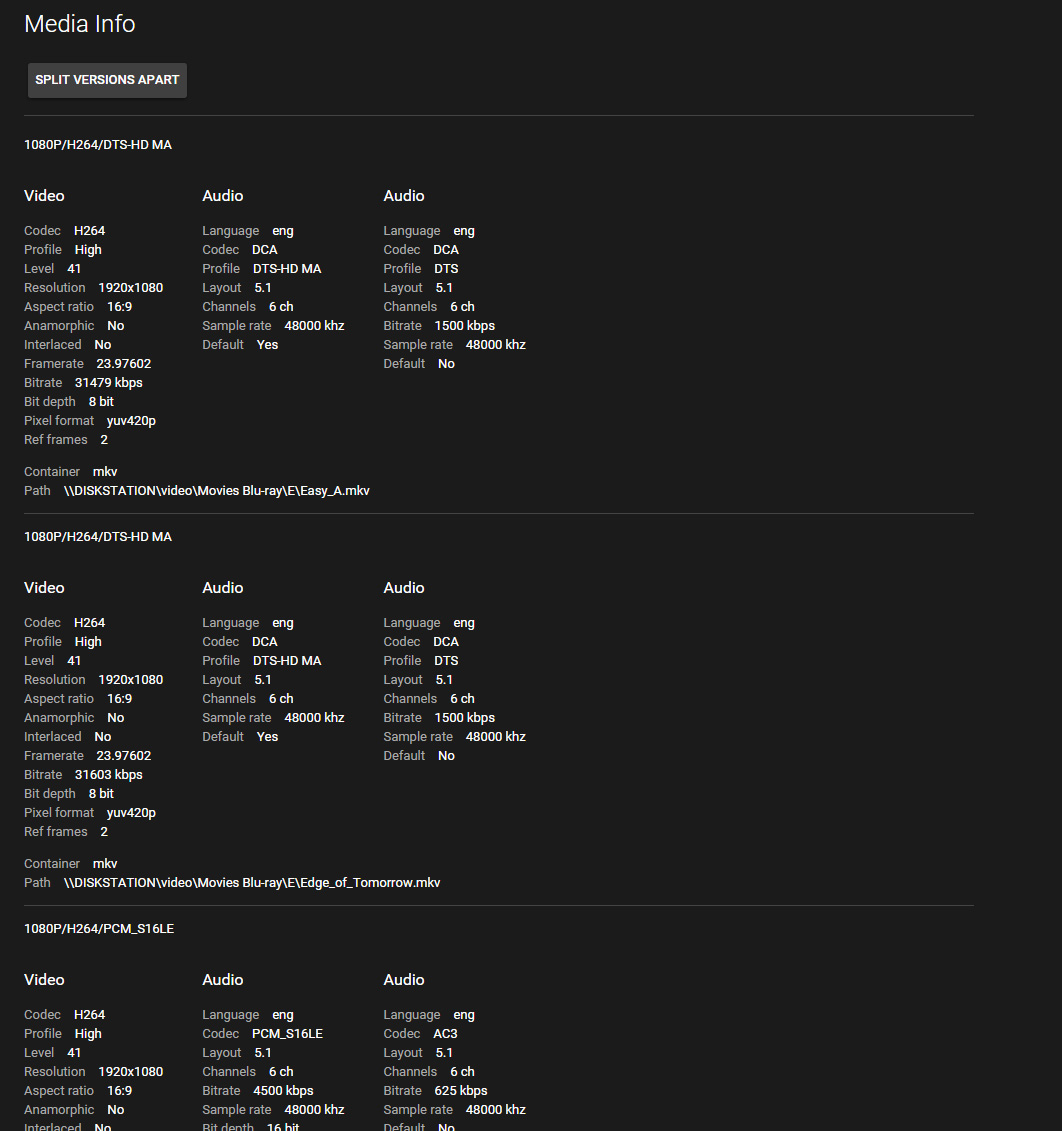
Task: Click the Video heading in the Easy_A section
Action: pyautogui.click(x=44, y=196)
